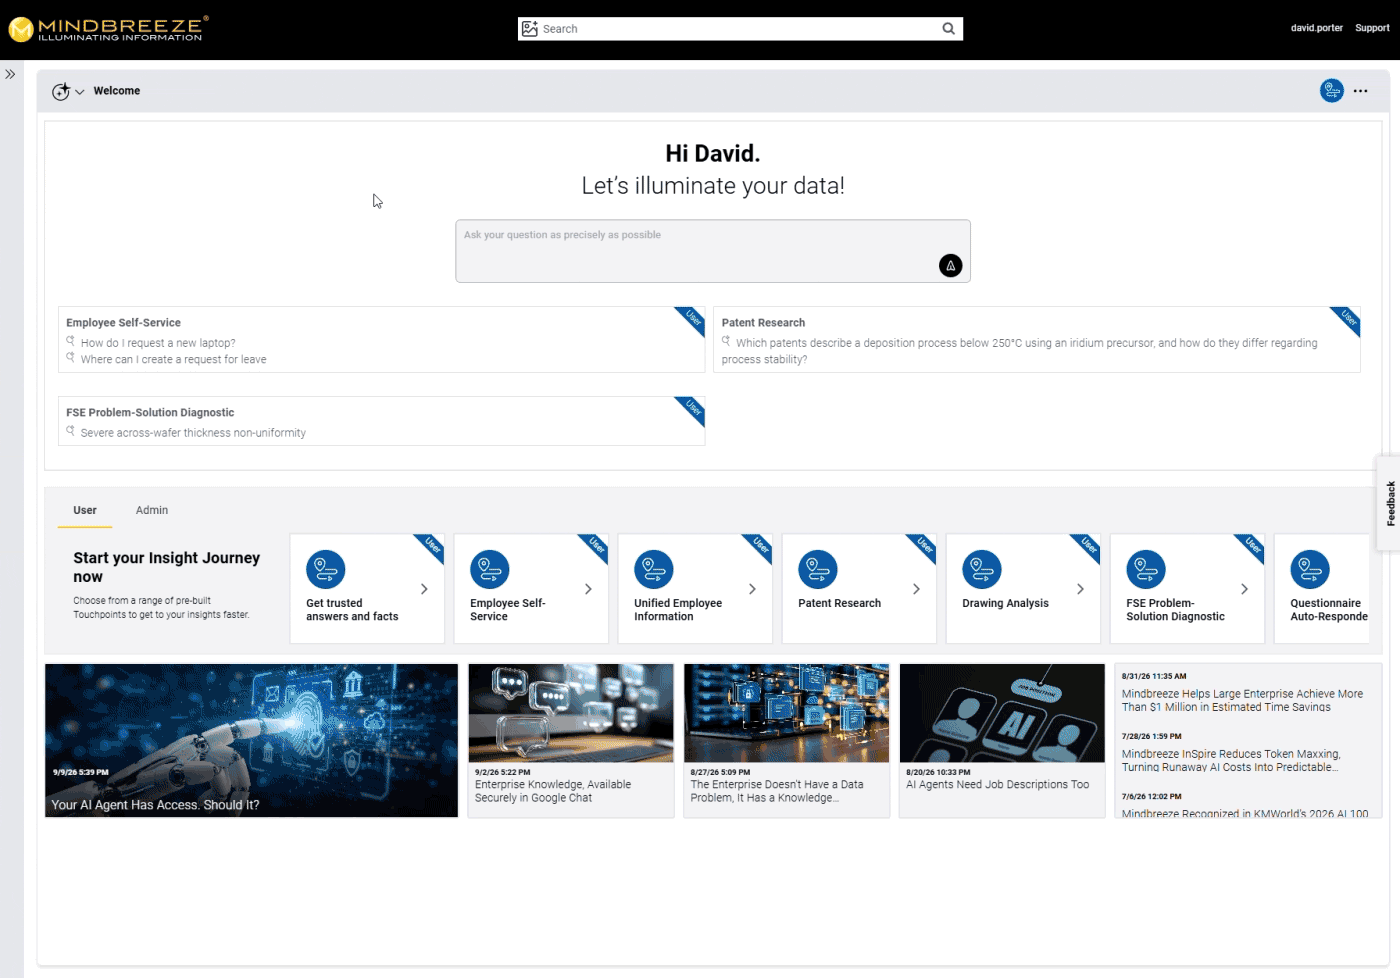This screenshot has height=978, width=1400.
Task: Open 'Enterprise Doesn't Have a Data Problem' thumbnail
Action: pyautogui.click(x=787, y=713)
